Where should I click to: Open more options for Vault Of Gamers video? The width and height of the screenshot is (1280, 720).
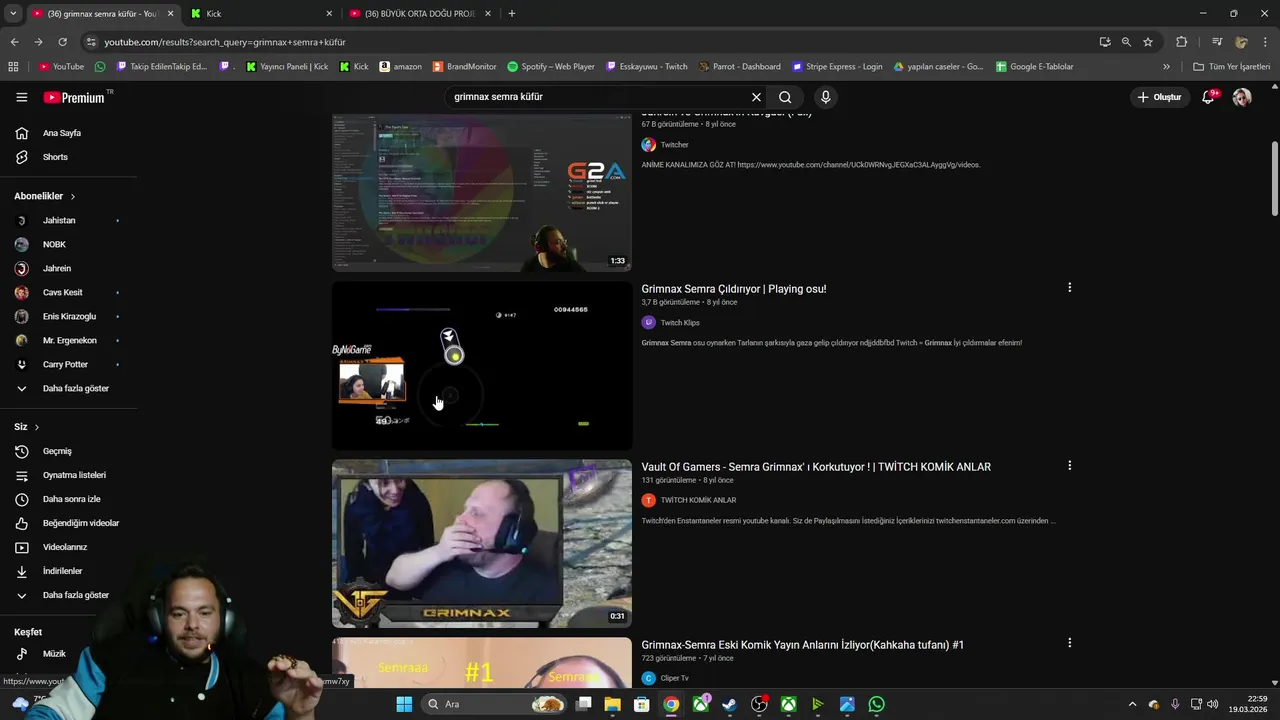1069,466
